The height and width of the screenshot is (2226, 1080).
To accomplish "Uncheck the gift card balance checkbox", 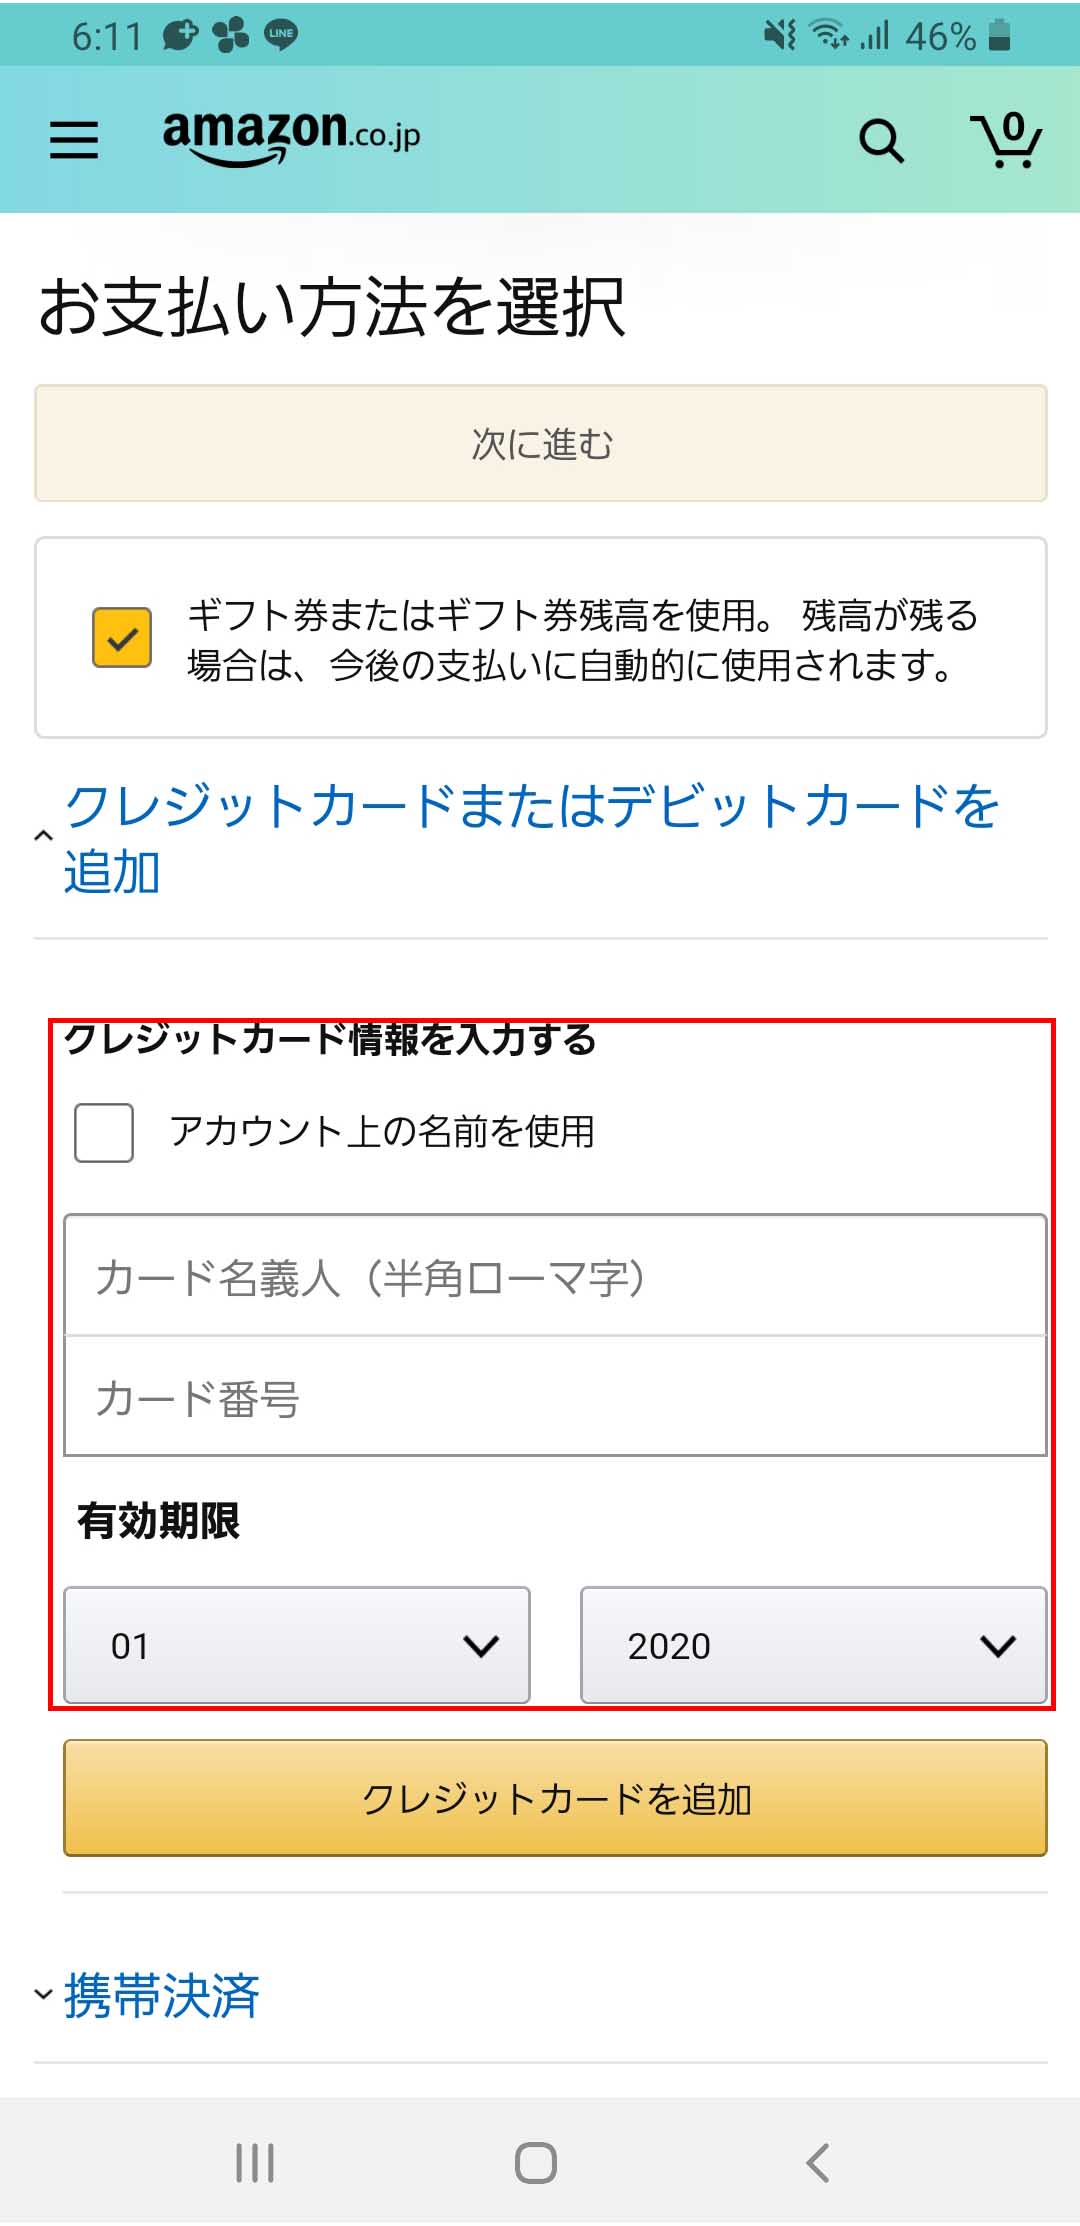I will coord(122,637).
